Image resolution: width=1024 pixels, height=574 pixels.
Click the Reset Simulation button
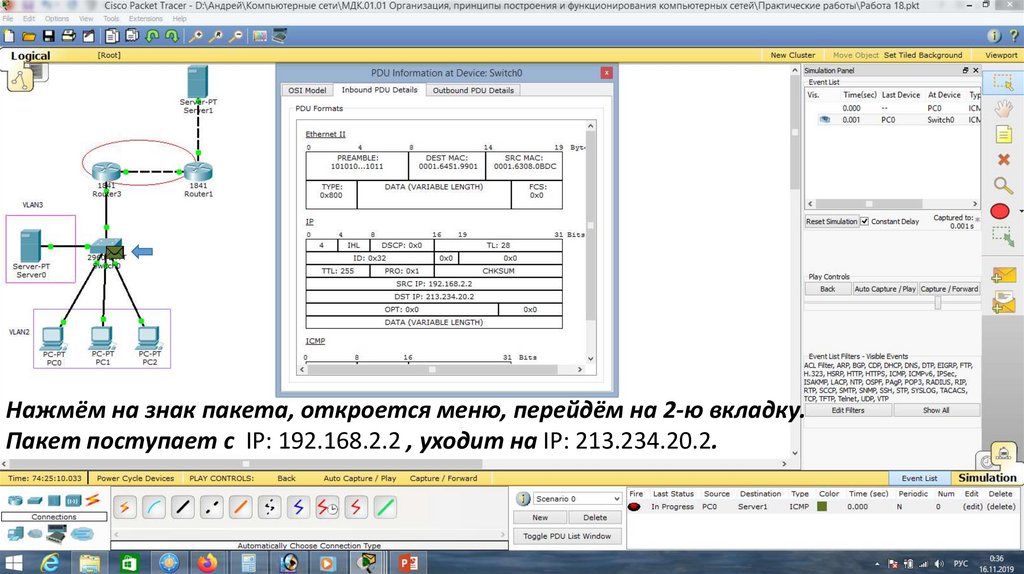pos(831,221)
